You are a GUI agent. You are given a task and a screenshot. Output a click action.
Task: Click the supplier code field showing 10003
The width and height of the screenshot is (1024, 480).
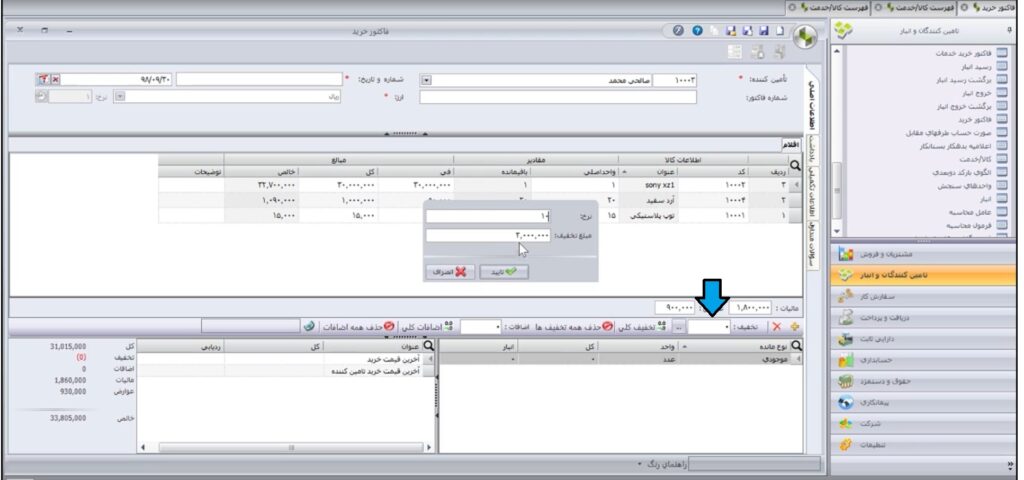(675, 80)
